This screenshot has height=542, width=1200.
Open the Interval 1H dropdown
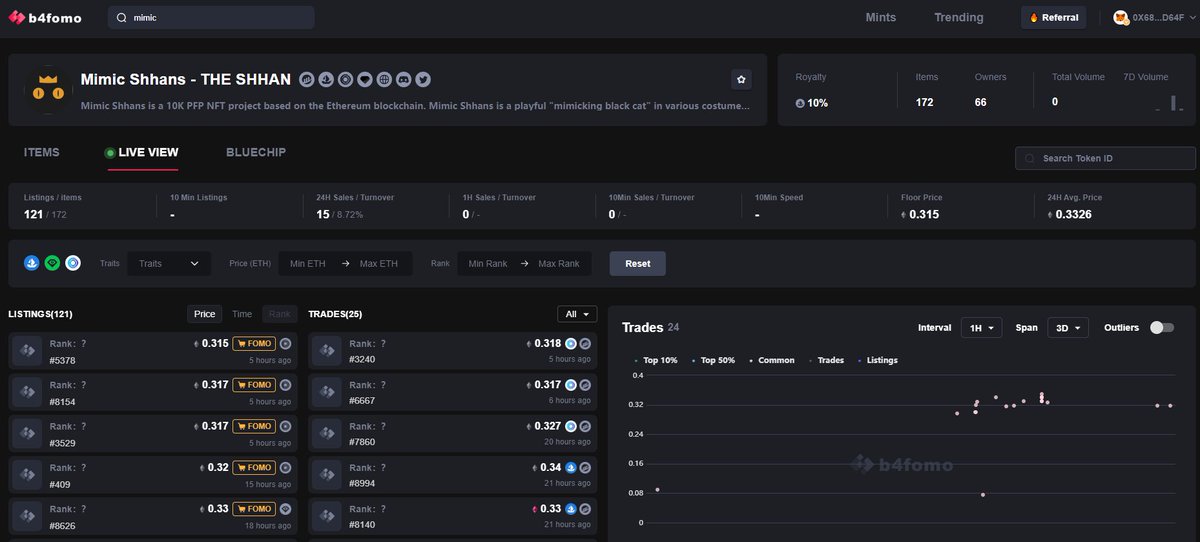click(981, 328)
